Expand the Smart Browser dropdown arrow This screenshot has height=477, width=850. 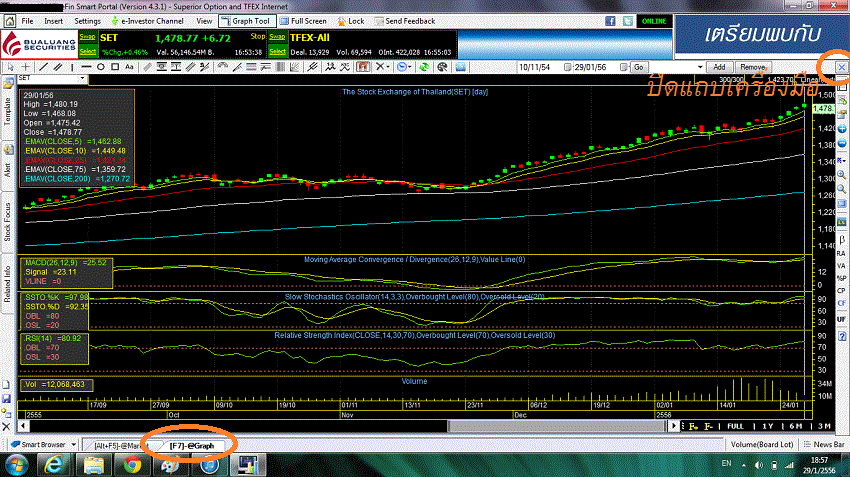74,444
